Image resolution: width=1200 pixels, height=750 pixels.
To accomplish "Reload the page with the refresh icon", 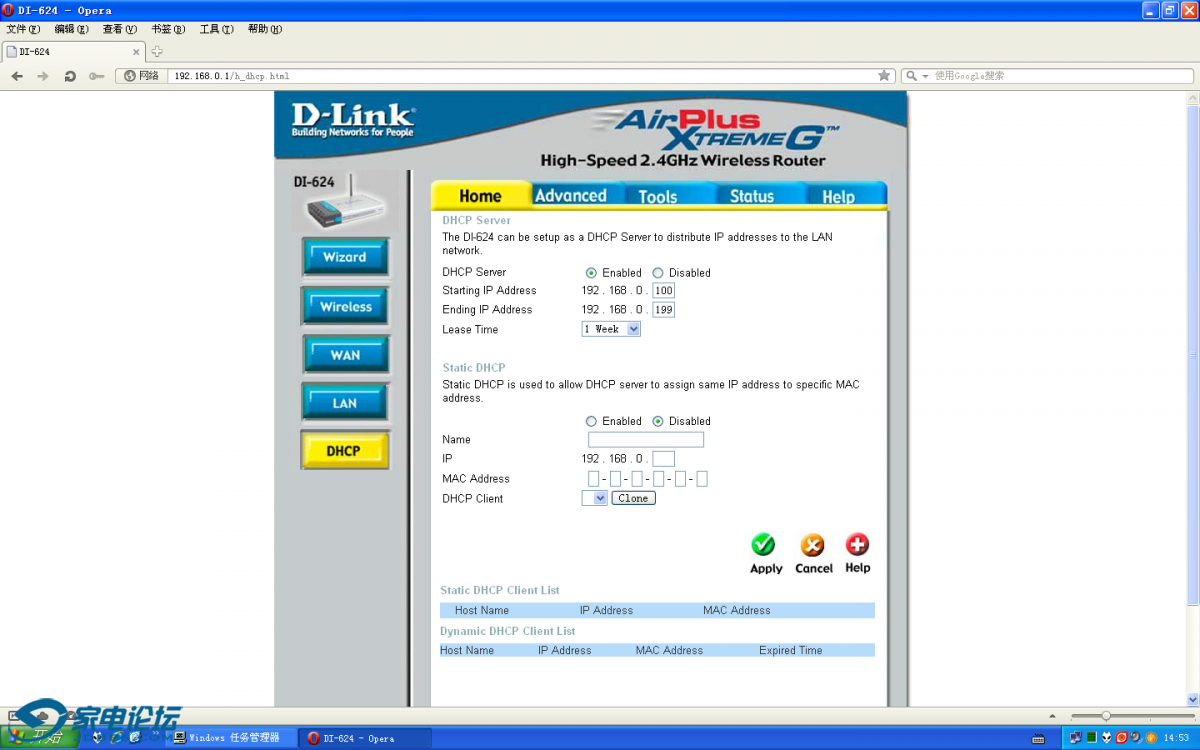I will [70, 76].
